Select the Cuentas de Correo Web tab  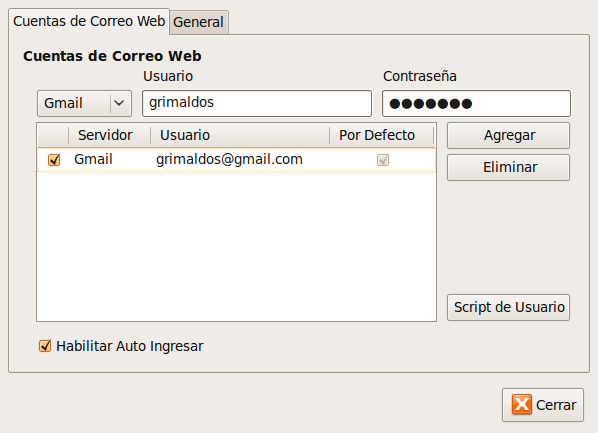[x=89, y=21]
